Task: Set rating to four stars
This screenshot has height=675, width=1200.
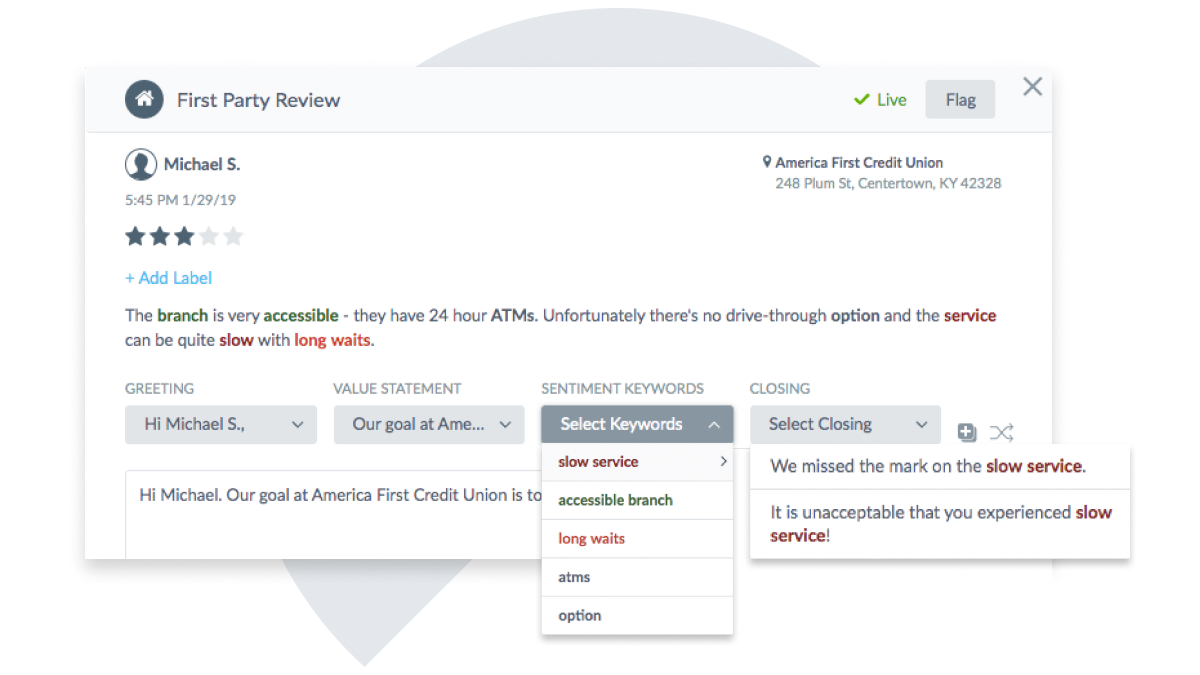Action: point(209,236)
